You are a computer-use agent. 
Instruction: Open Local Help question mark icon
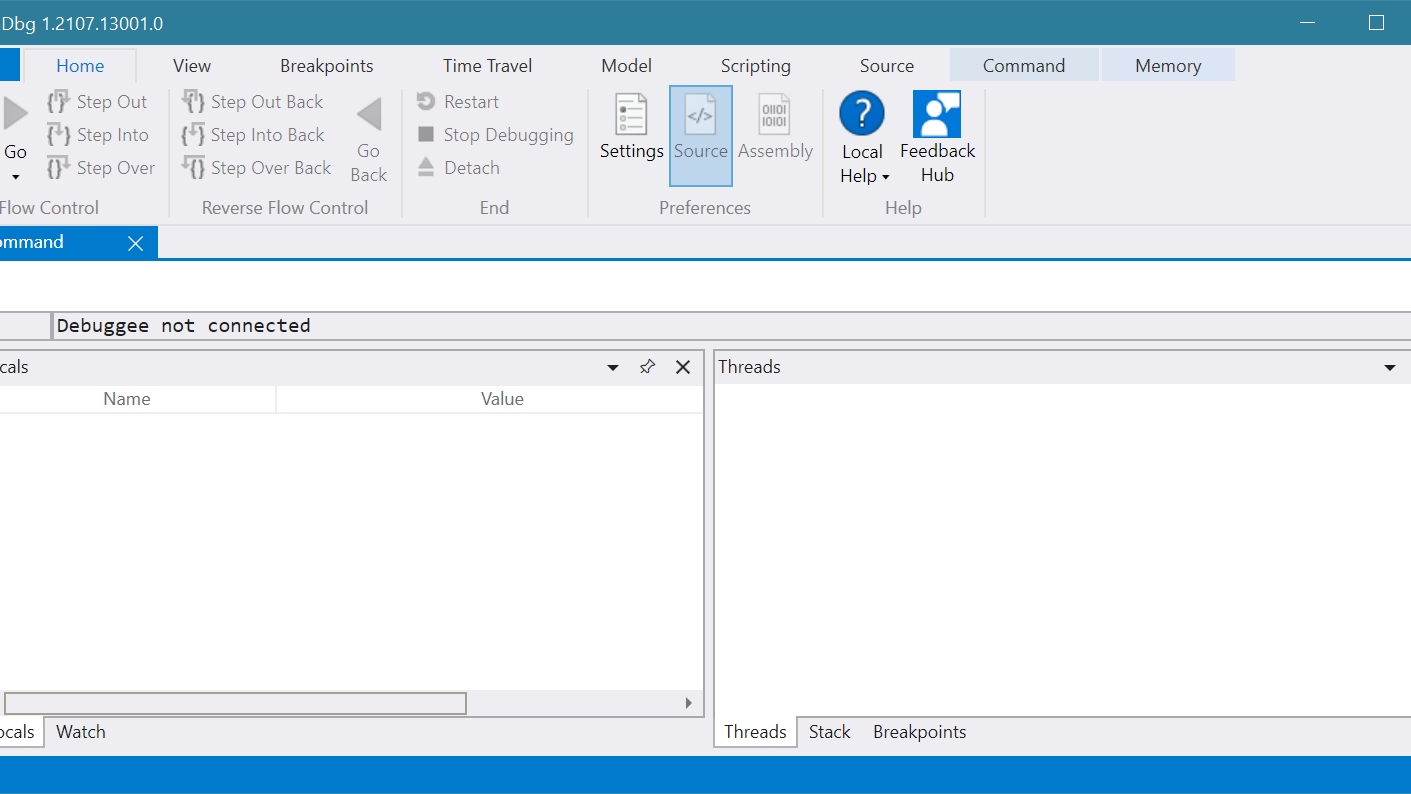tap(862, 114)
